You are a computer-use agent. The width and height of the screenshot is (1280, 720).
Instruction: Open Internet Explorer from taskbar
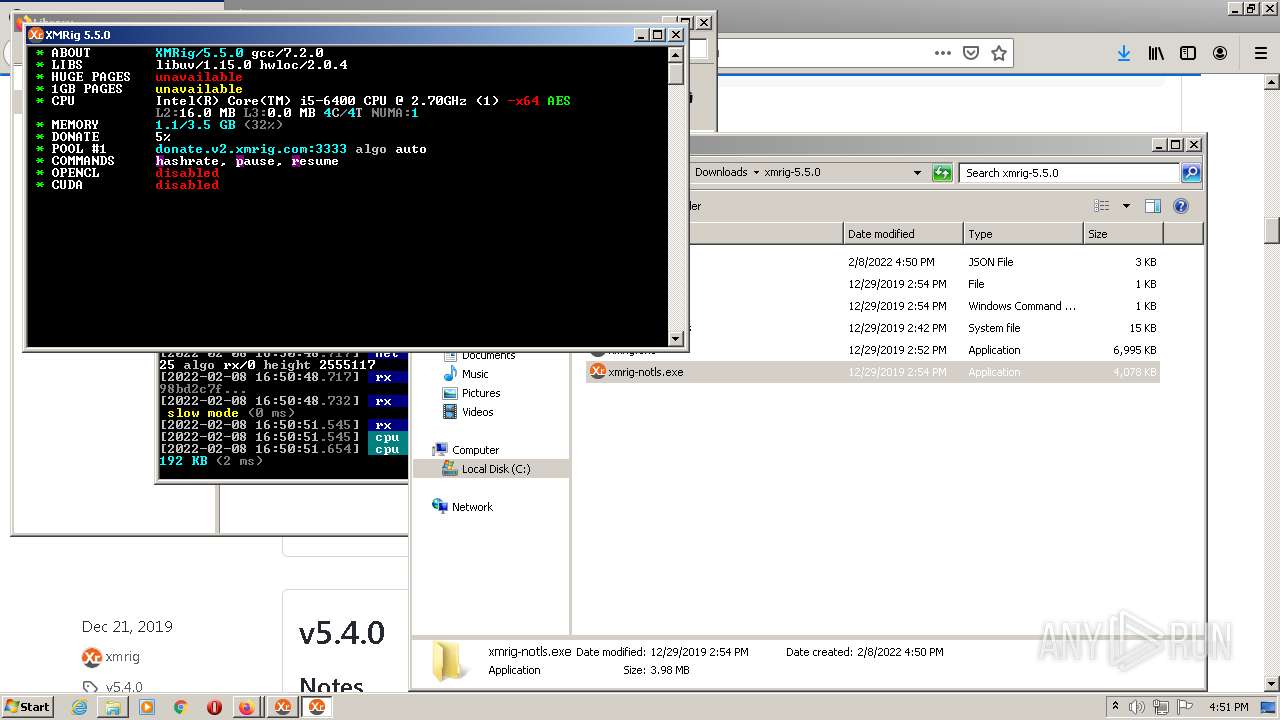point(80,707)
